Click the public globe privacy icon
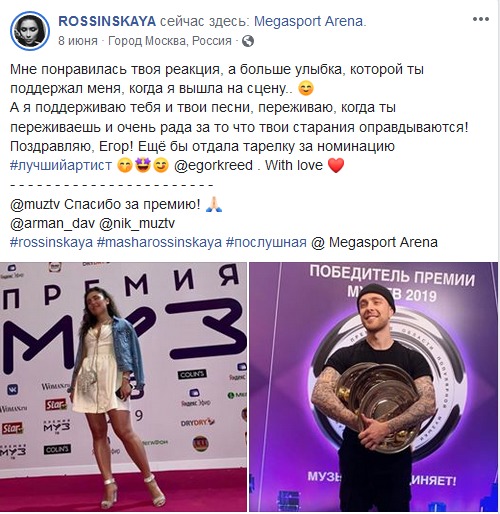 pyautogui.click(x=248, y=41)
